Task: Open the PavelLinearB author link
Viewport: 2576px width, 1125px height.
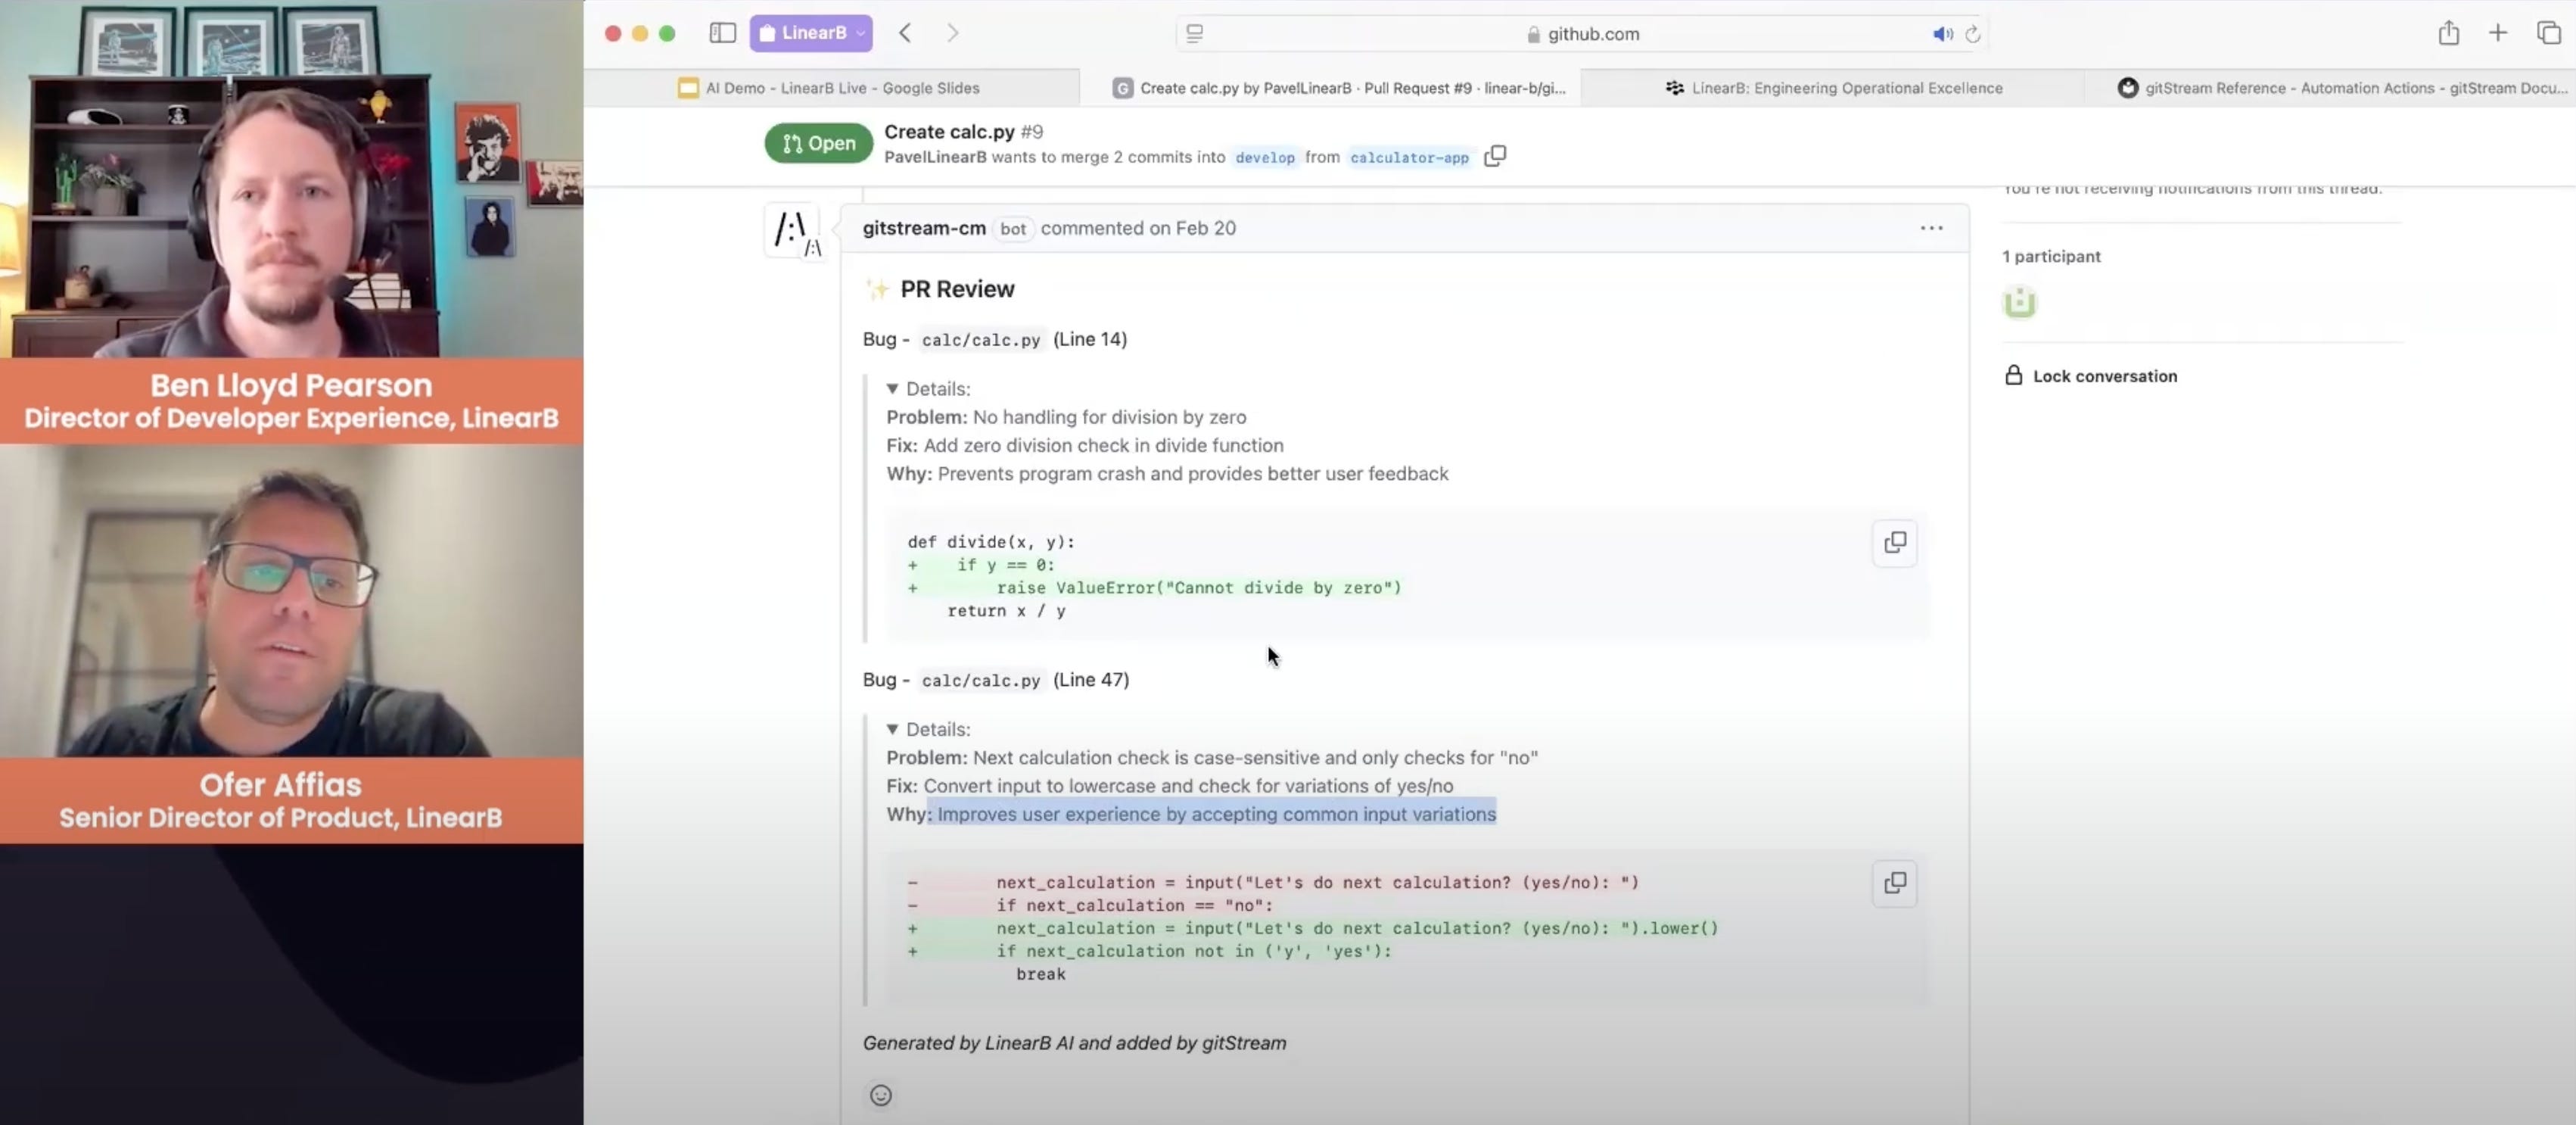Action: pos(935,157)
